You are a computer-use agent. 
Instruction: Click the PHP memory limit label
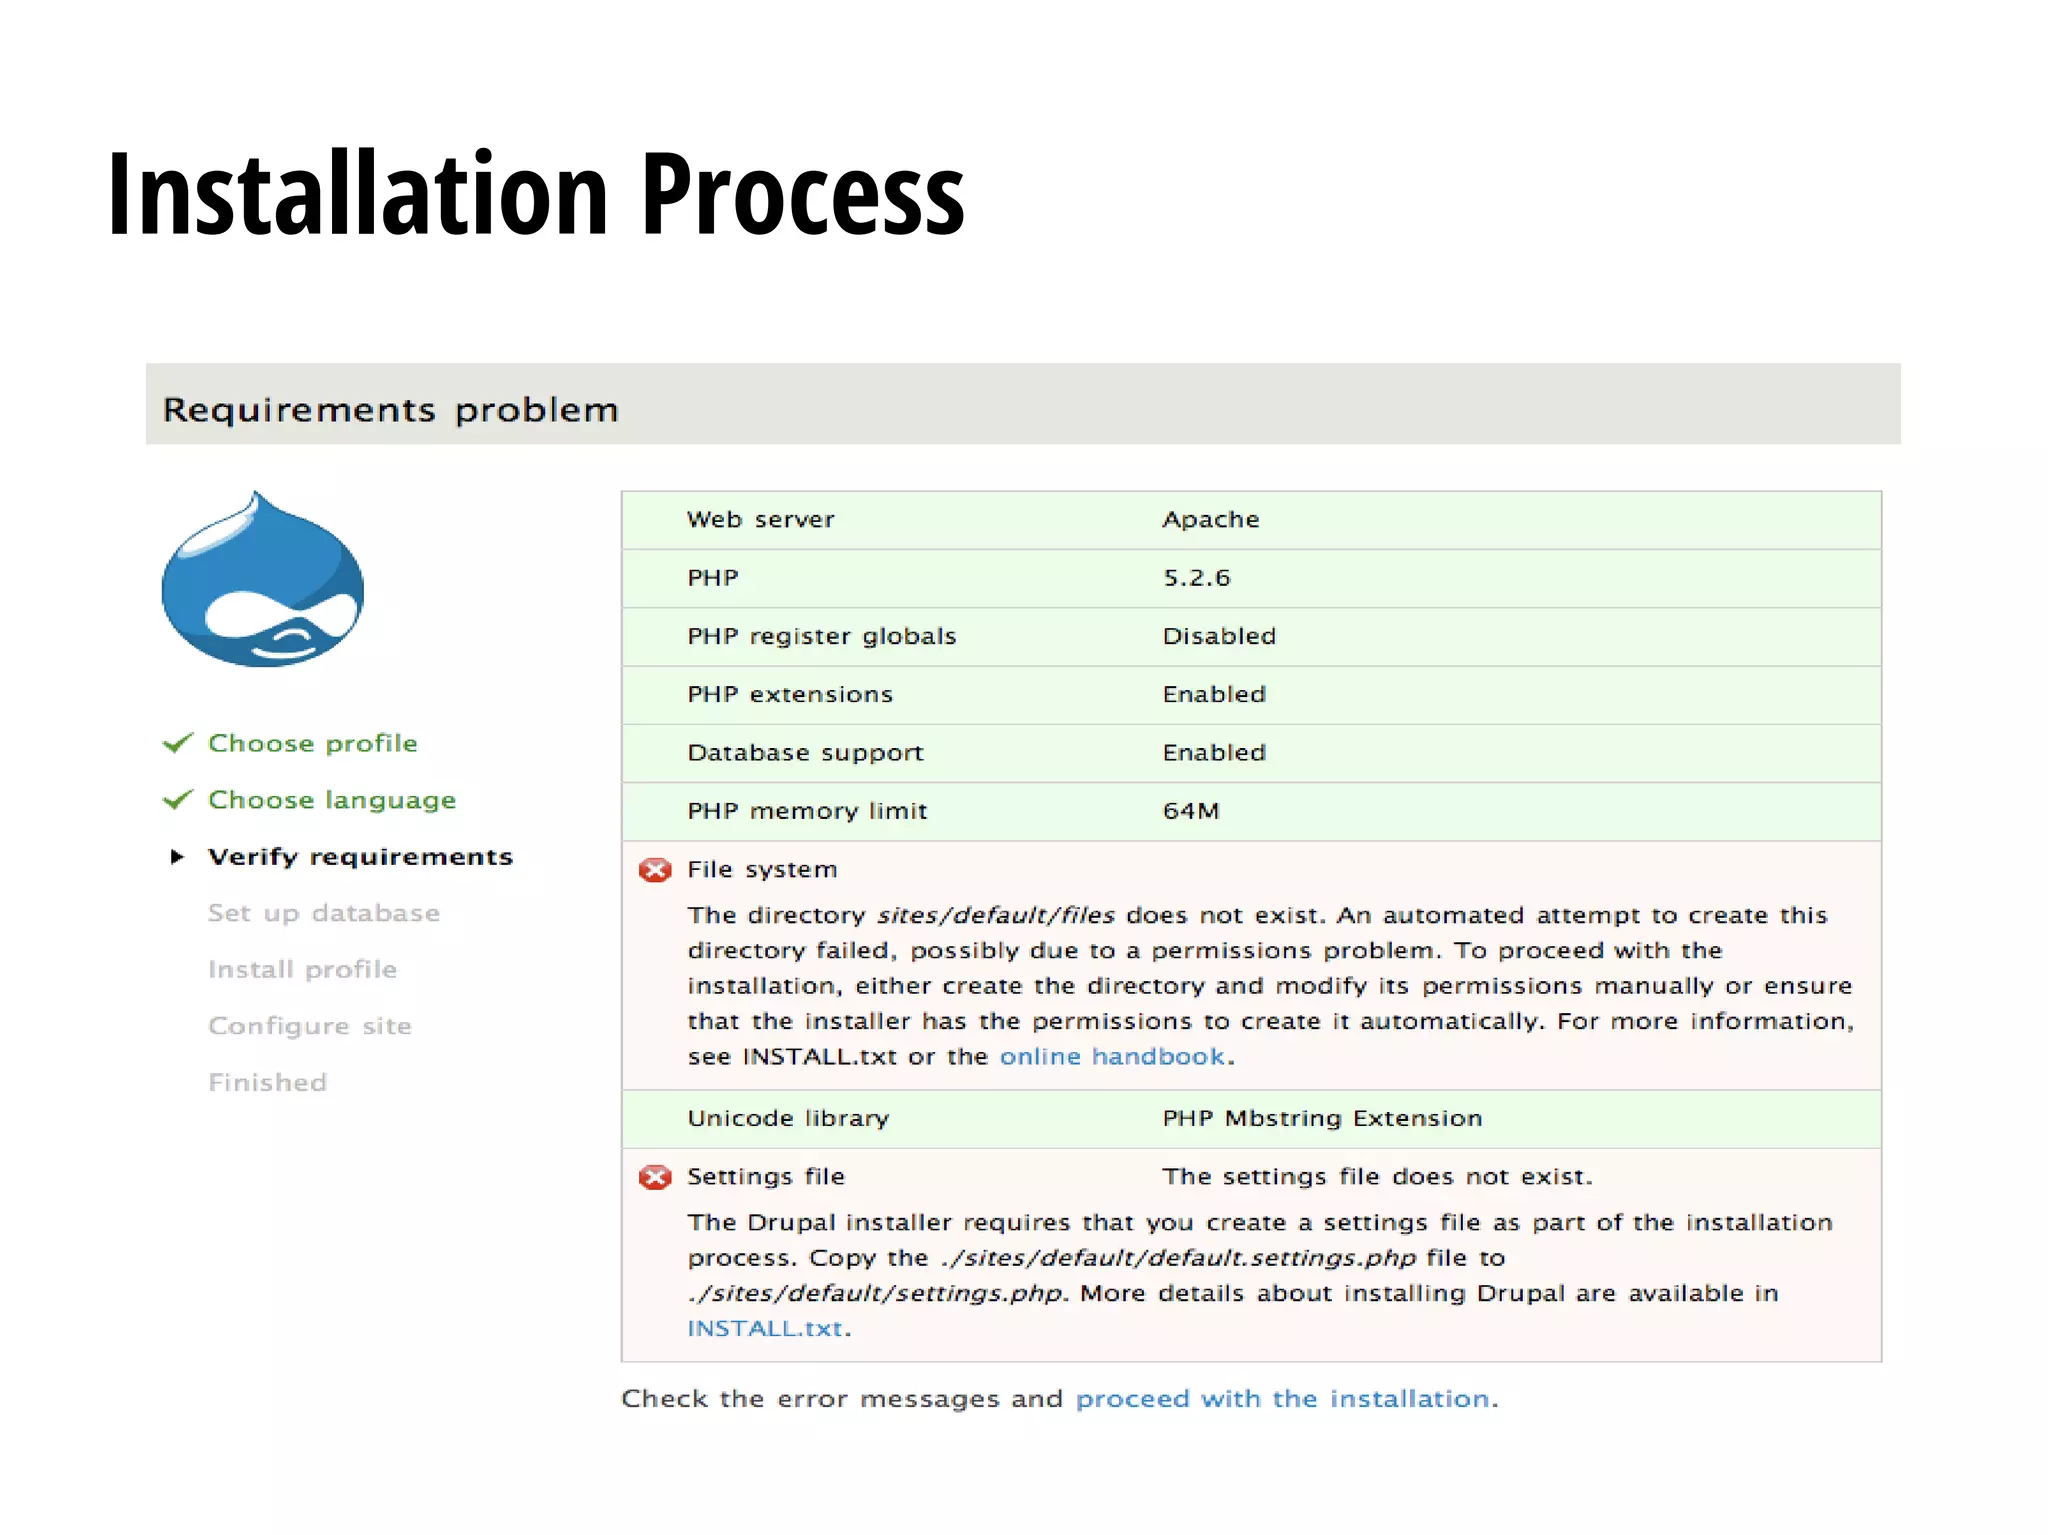(x=807, y=811)
